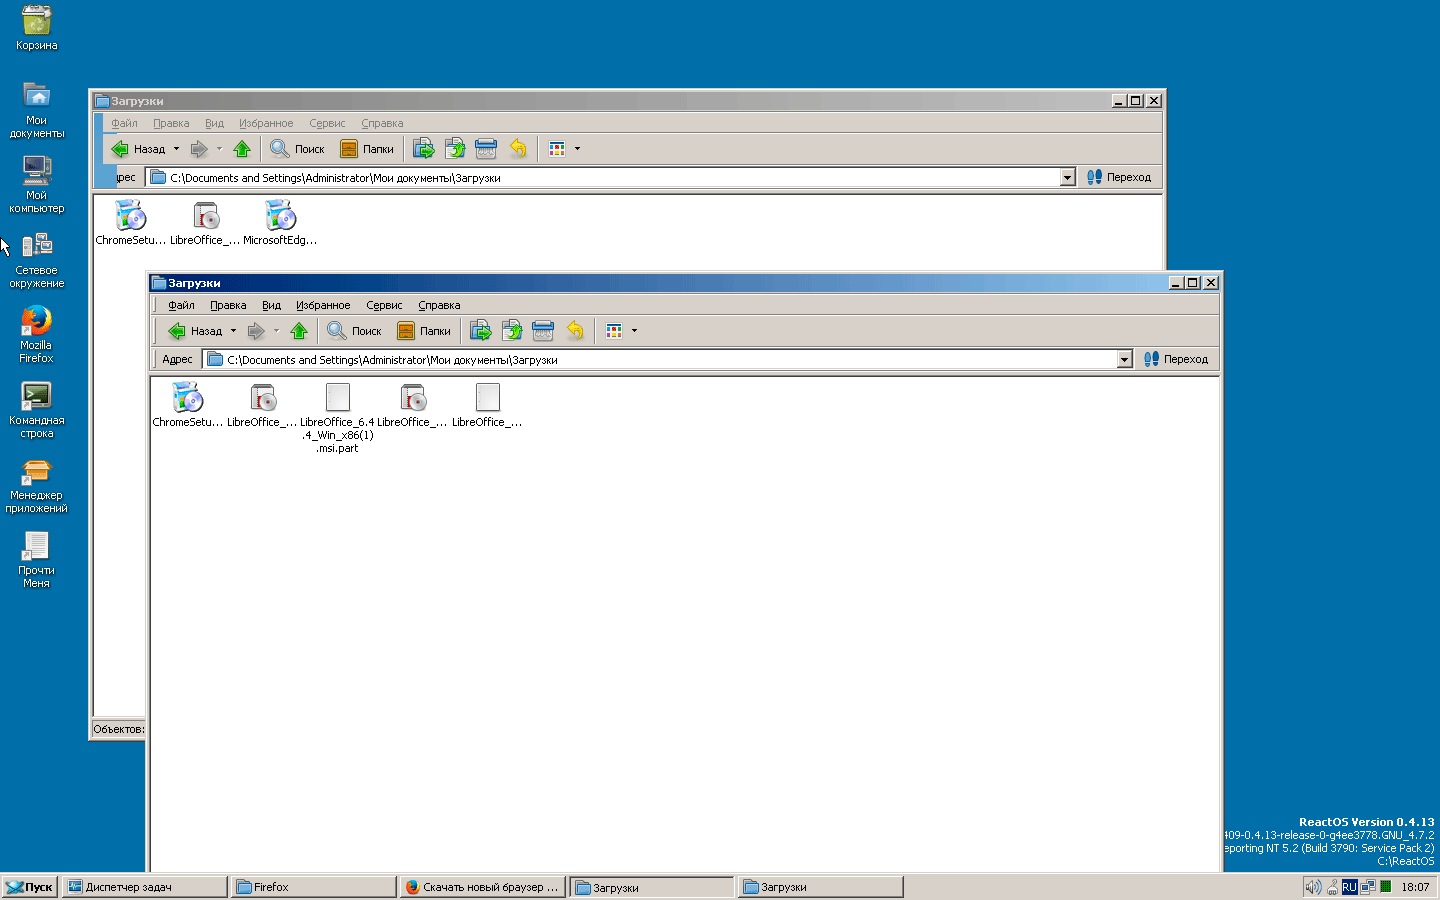
Task: Open Сервис menu in front Загрузки window
Action: (x=384, y=305)
